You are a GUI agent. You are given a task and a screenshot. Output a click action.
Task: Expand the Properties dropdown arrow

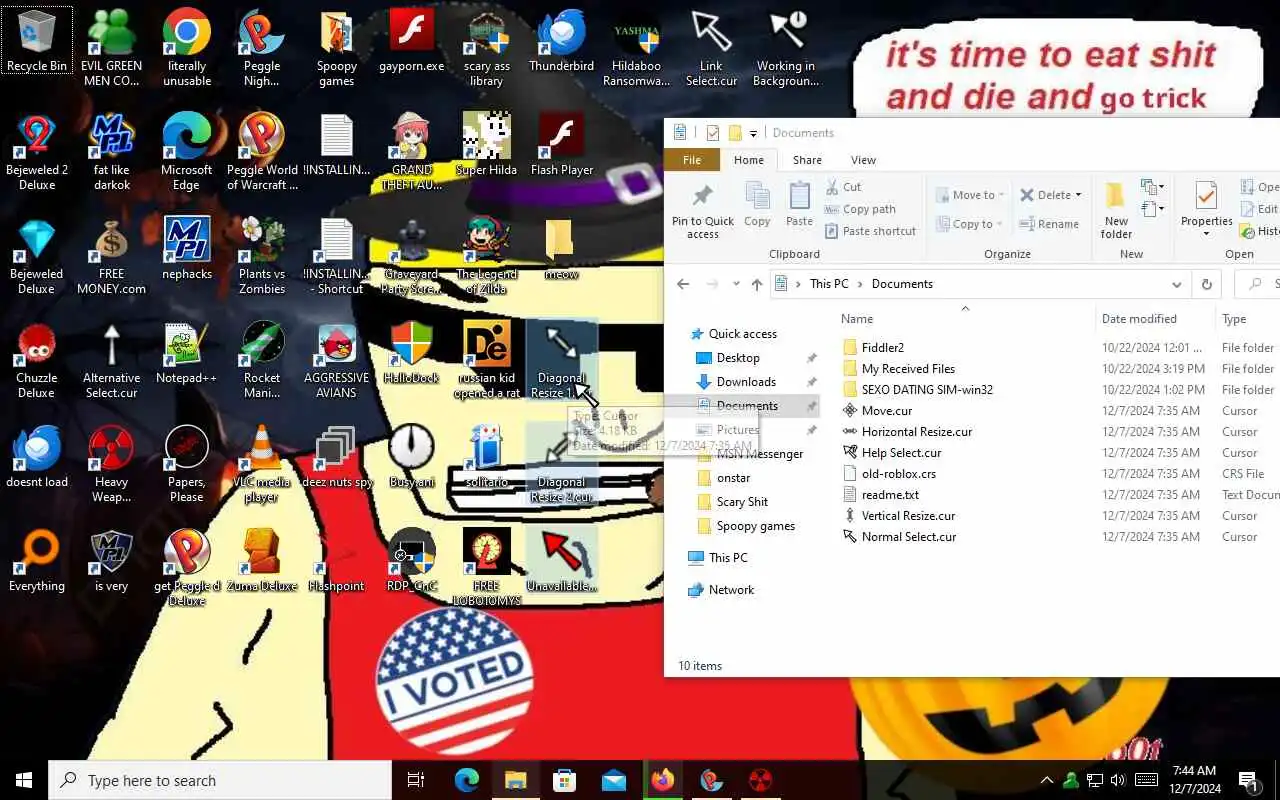[1206, 235]
